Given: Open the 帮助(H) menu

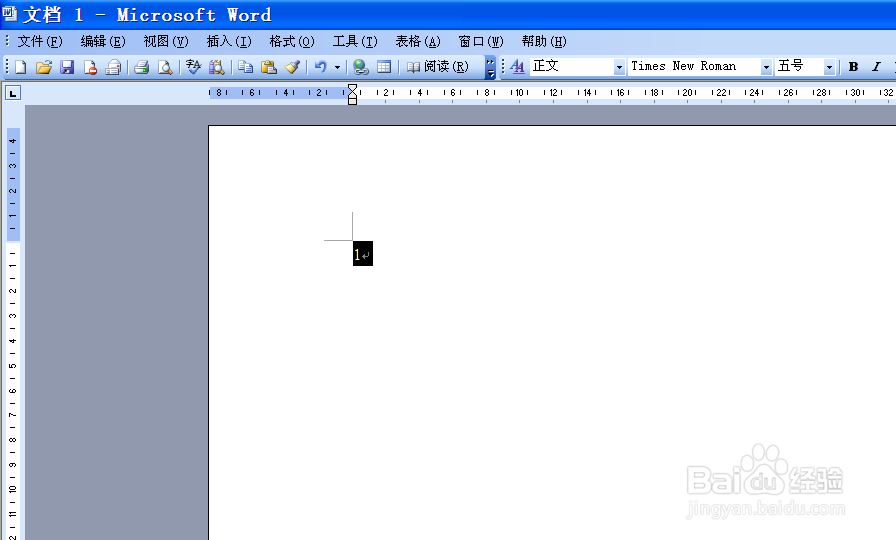Looking at the screenshot, I should tap(544, 42).
